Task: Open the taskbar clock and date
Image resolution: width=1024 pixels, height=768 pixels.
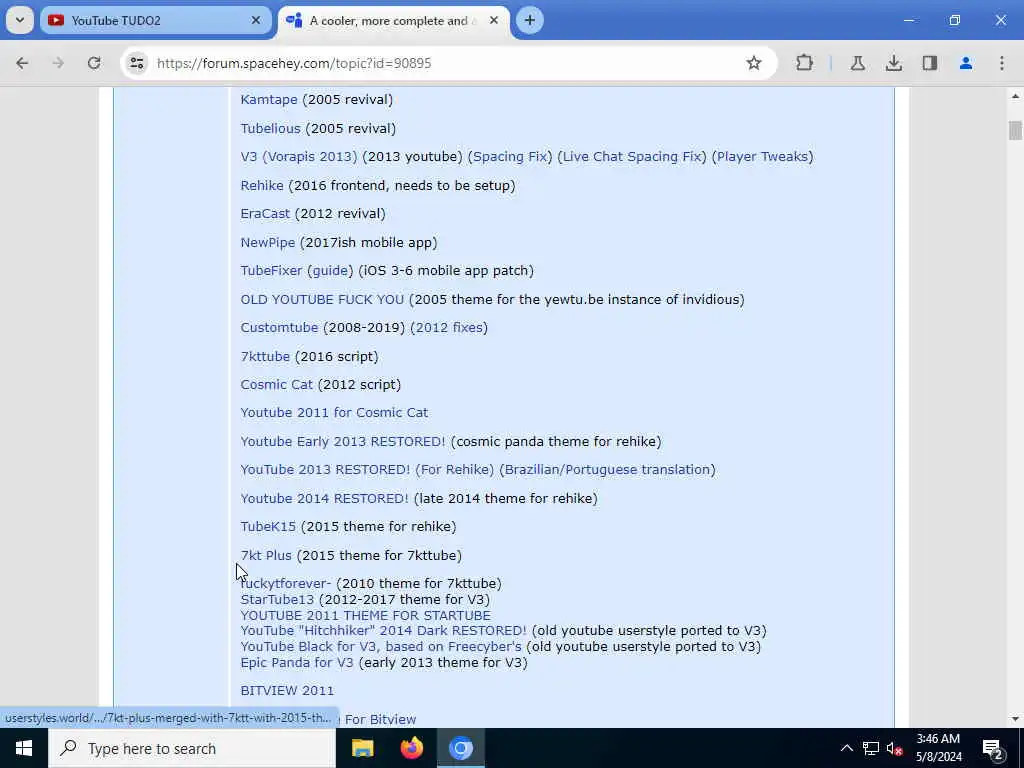Action: (938, 748)
